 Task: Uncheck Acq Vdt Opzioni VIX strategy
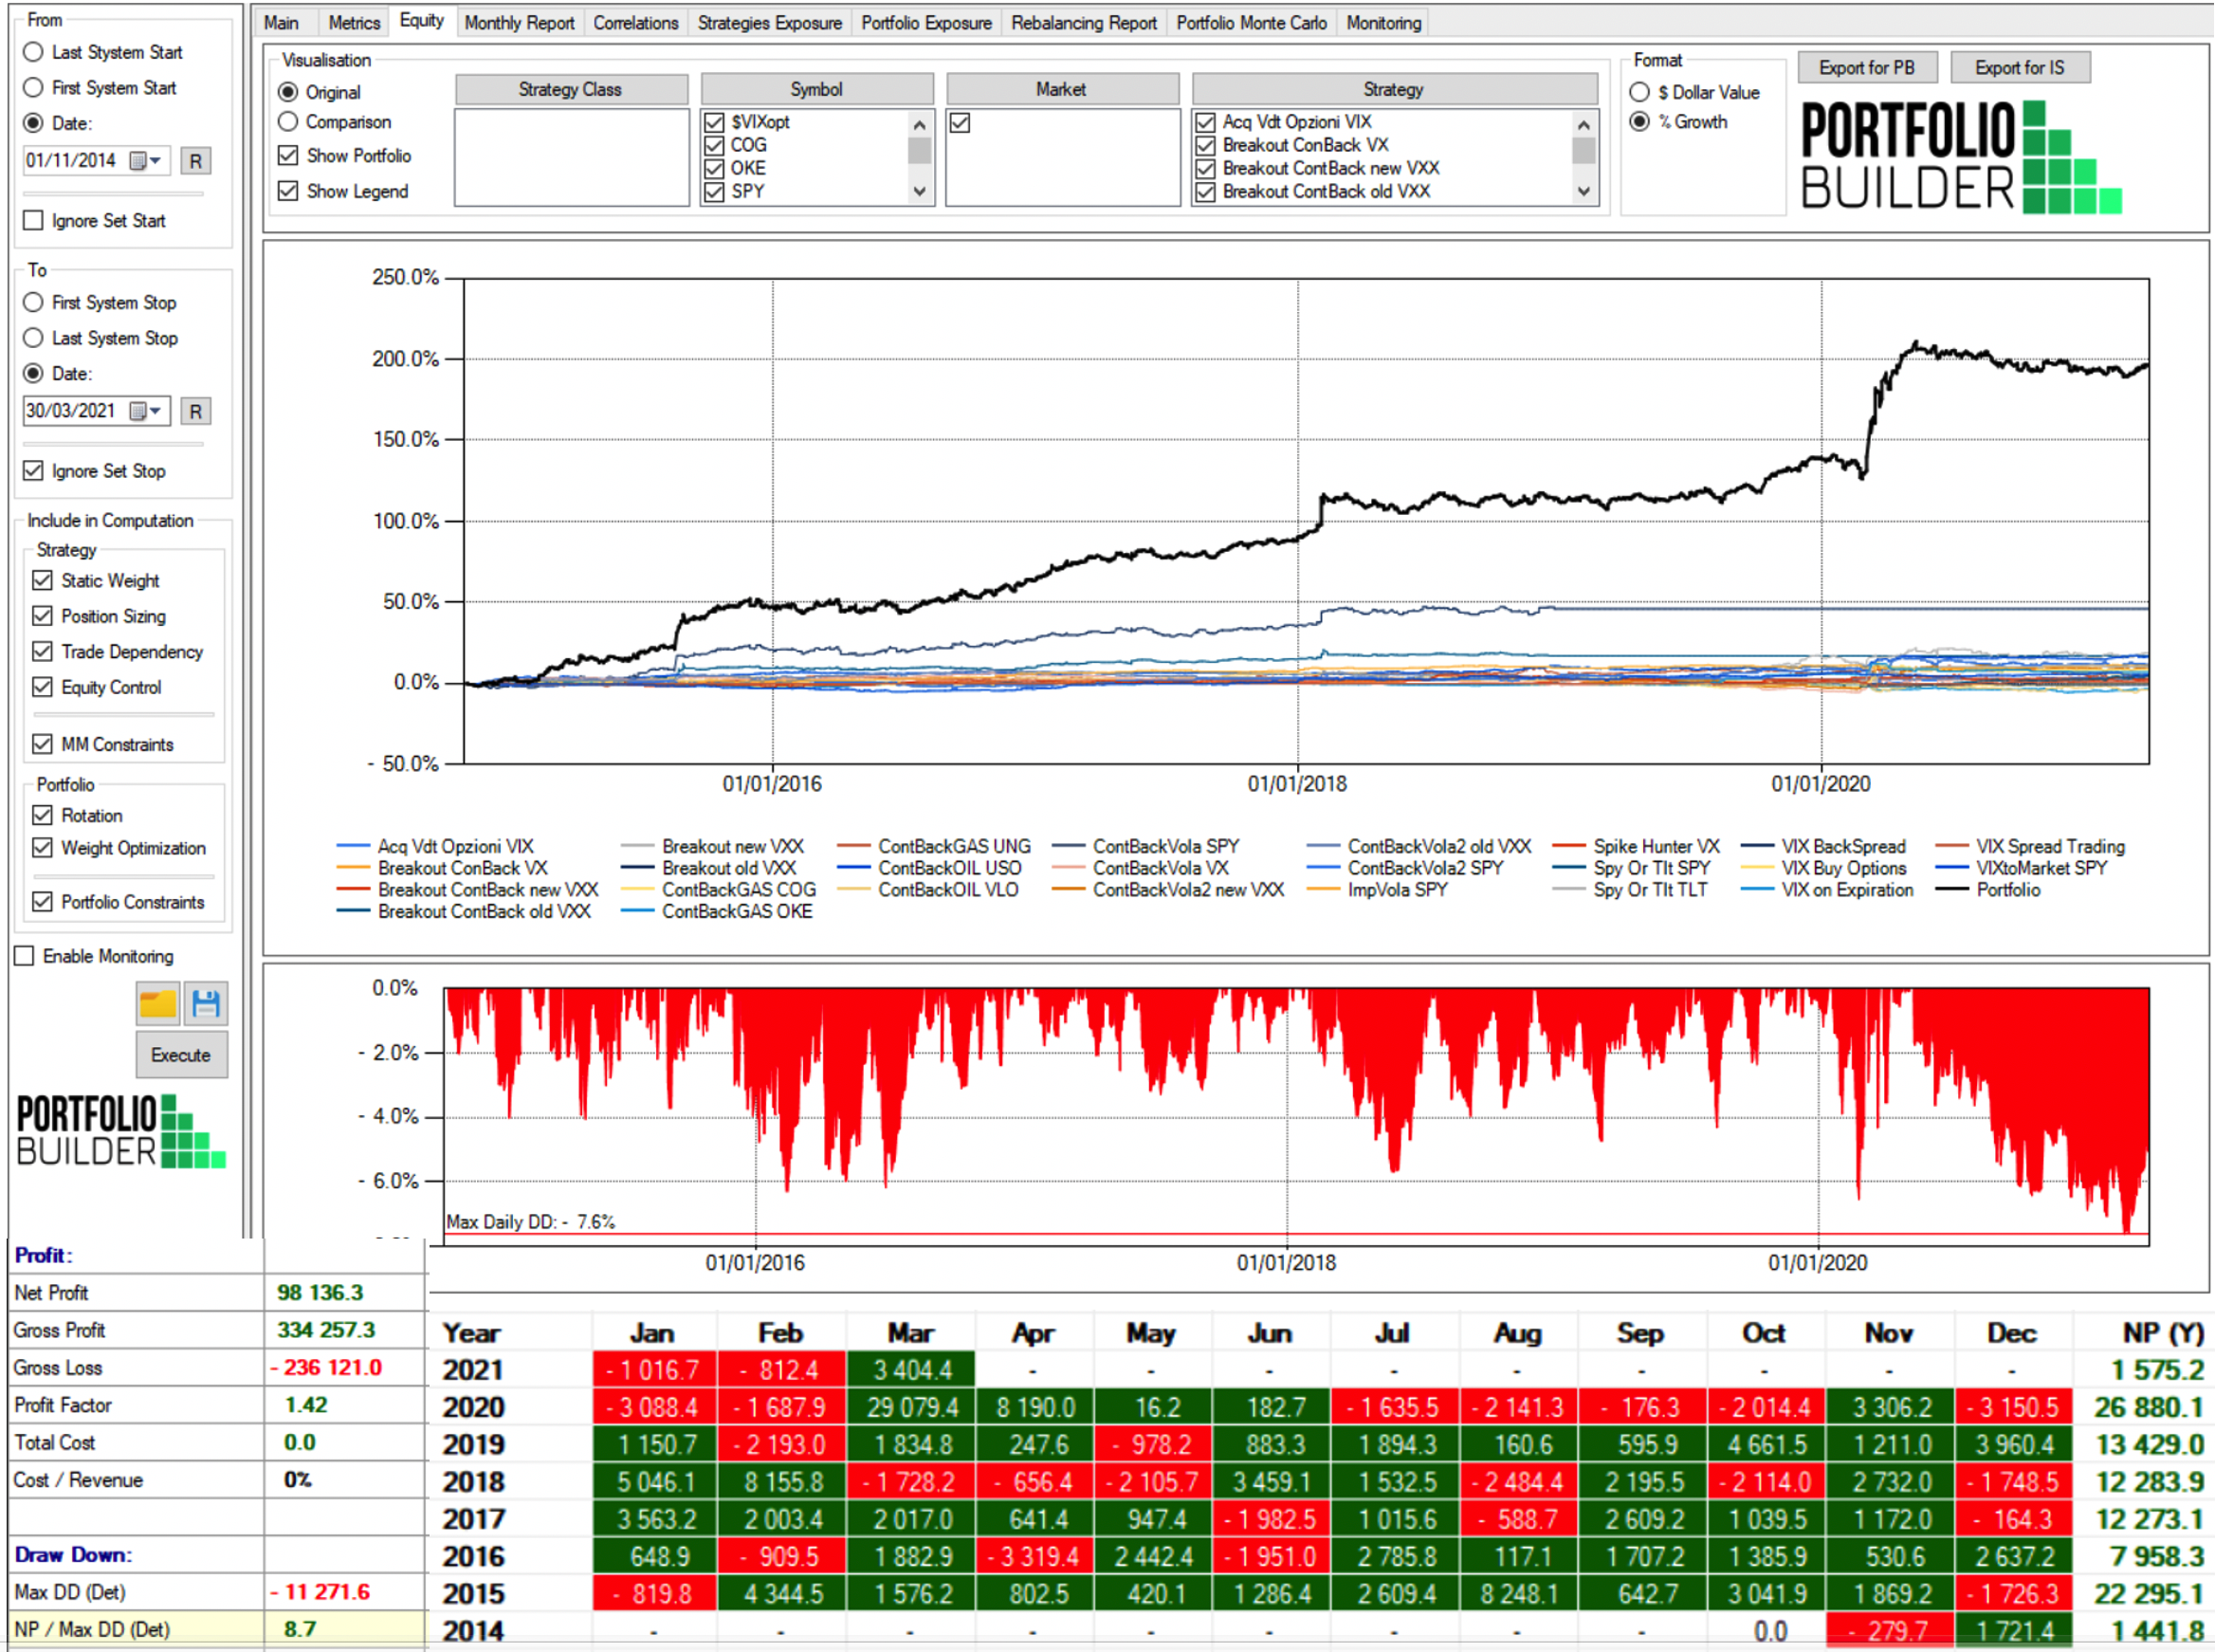1206,122
